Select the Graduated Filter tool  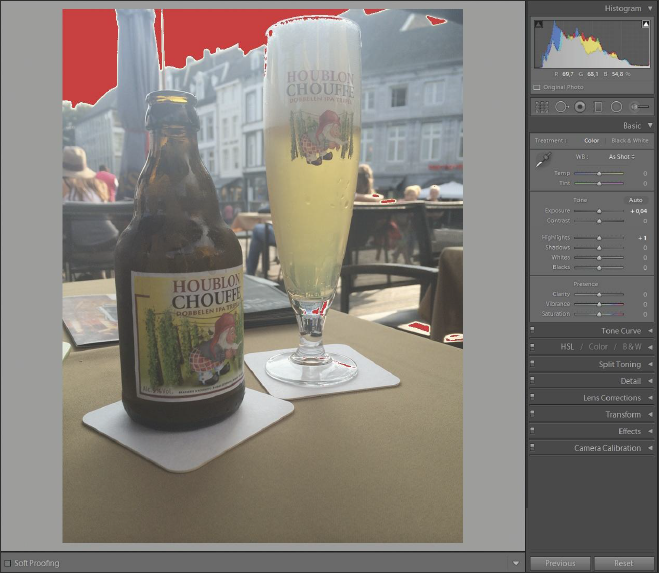(598, 107)
